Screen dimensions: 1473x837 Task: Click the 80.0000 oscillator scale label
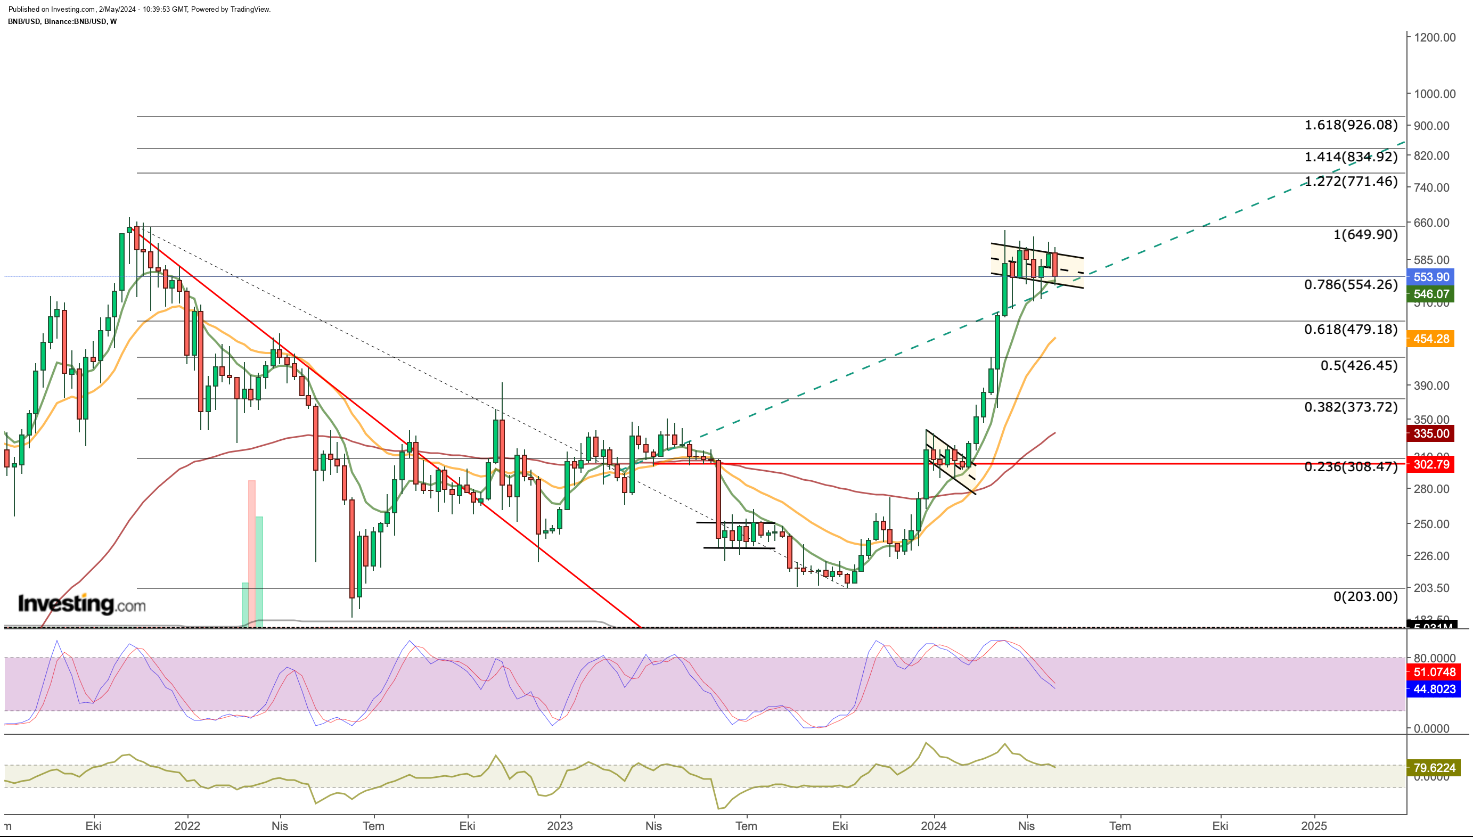pos(1434,657)
